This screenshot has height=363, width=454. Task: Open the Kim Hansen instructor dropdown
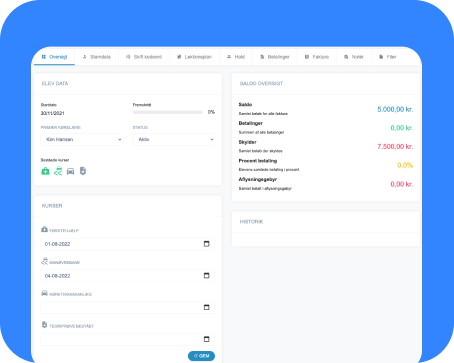[82, 139]
